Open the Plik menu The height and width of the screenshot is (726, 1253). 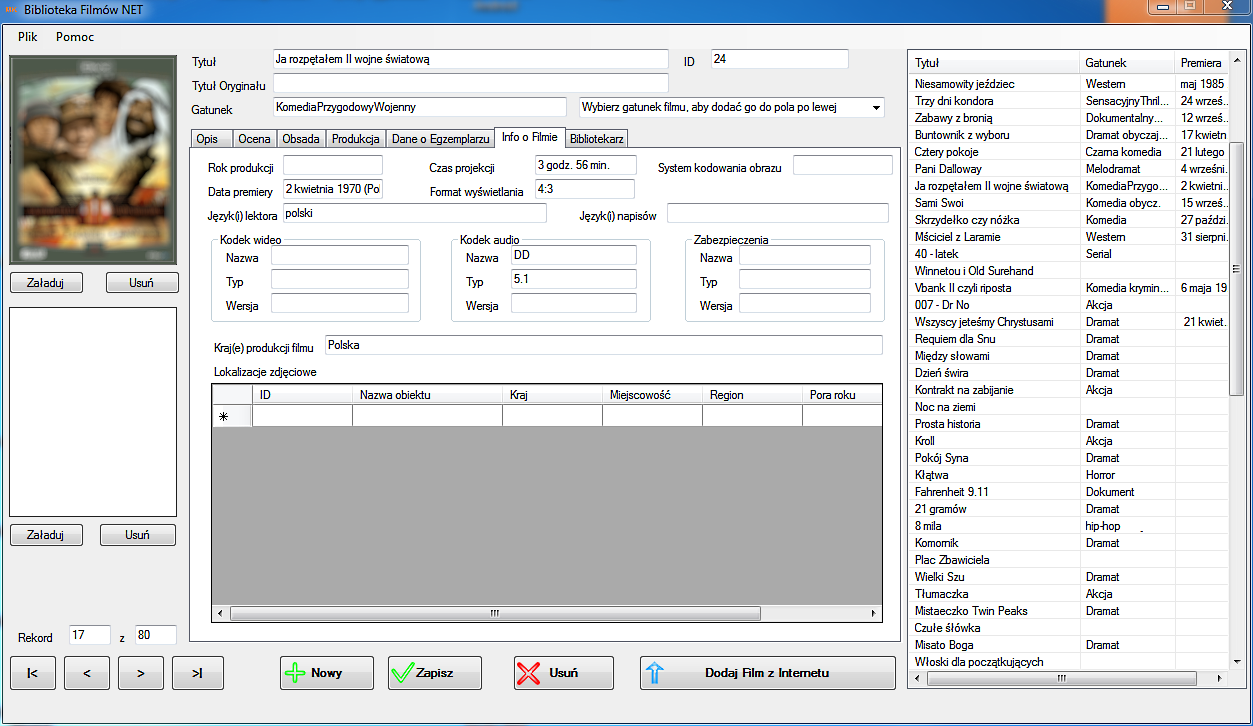[x=28, y=37]
